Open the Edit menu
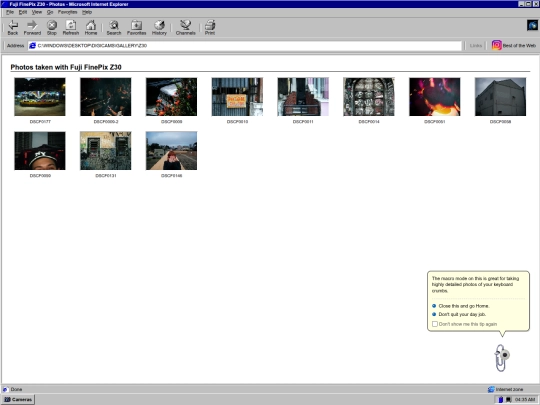 pos(23,12)
